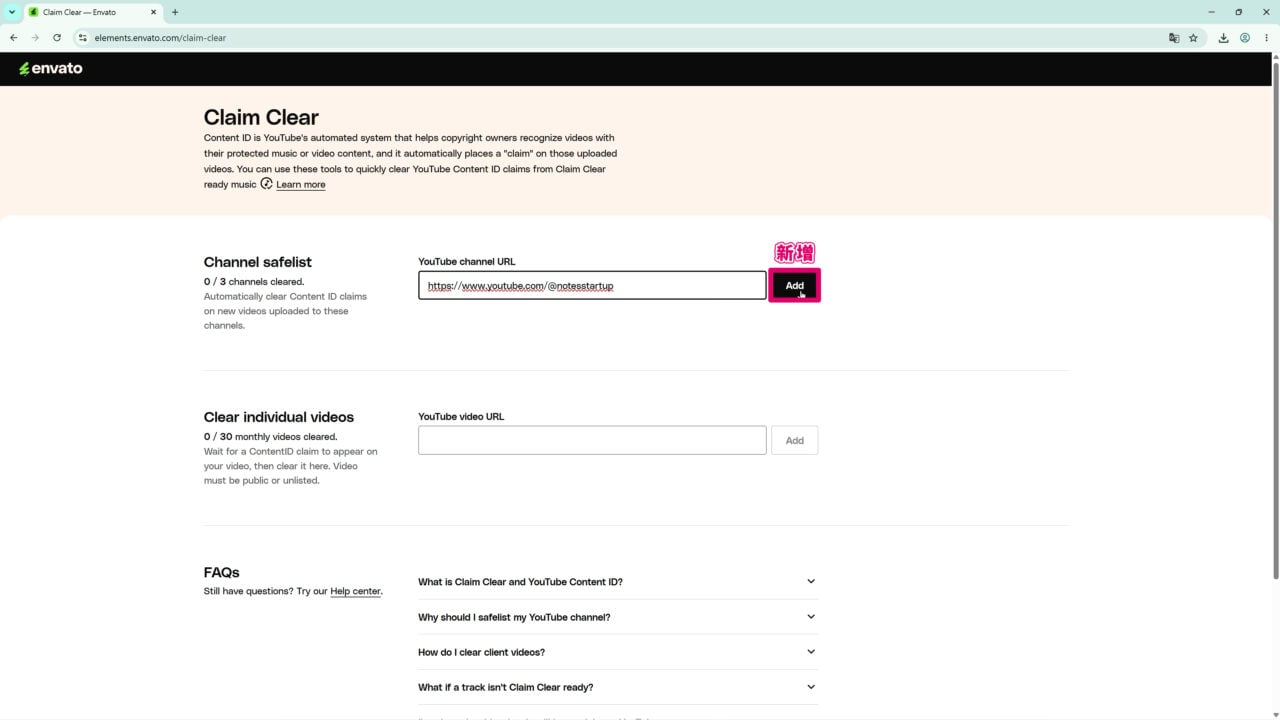1280x720 pixels.
Task: Open tab search dropdown arrow
Action: point(12,12)
